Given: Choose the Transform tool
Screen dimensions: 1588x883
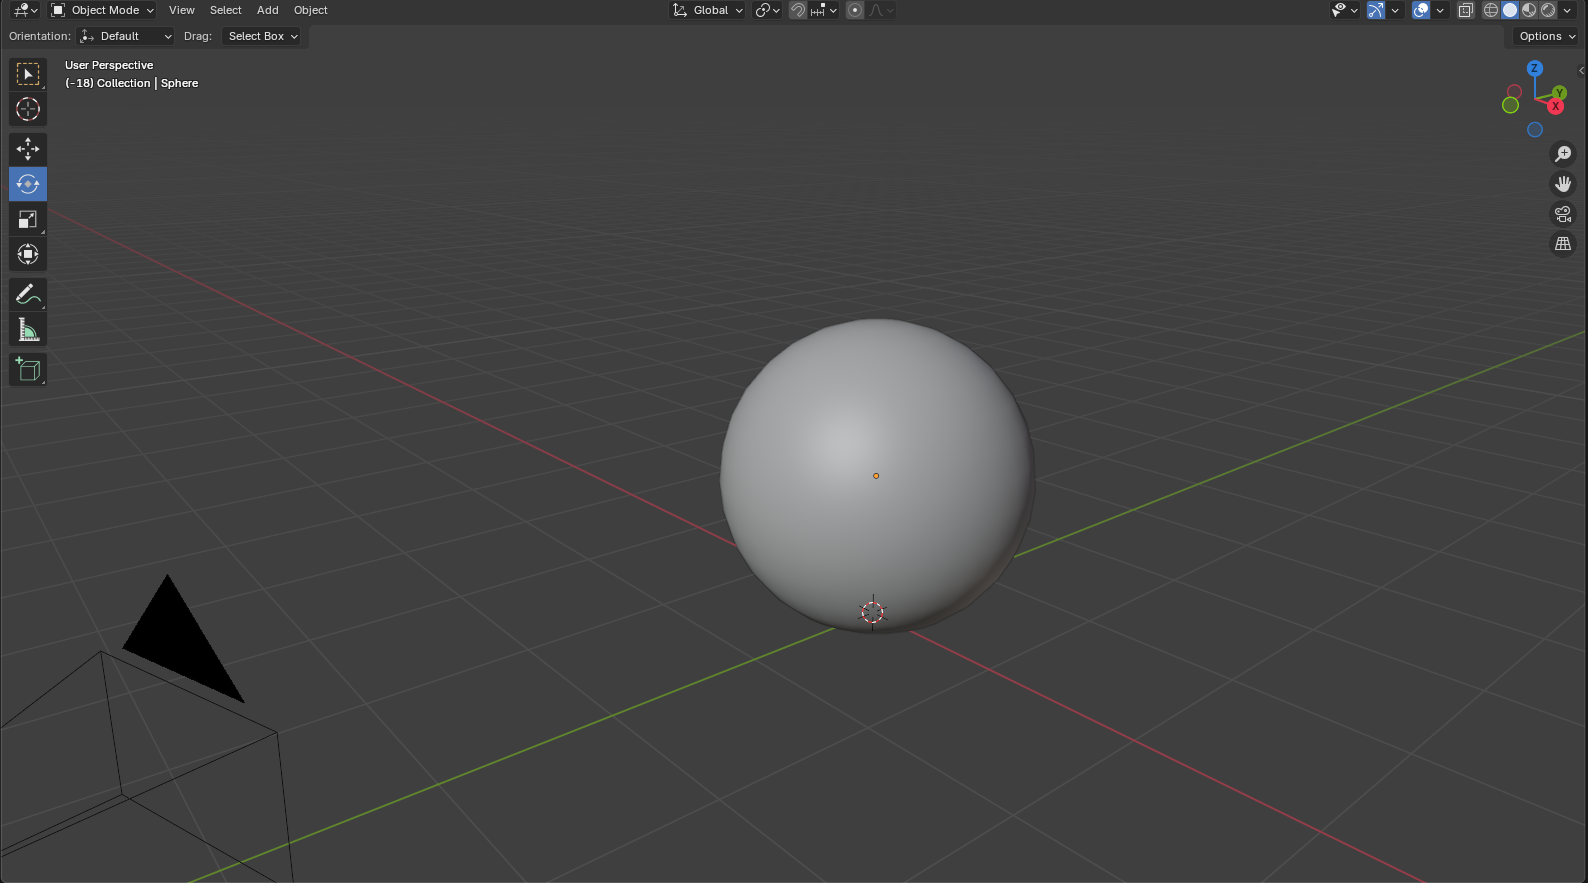Looking at the screenshot, I should point(28,254).
